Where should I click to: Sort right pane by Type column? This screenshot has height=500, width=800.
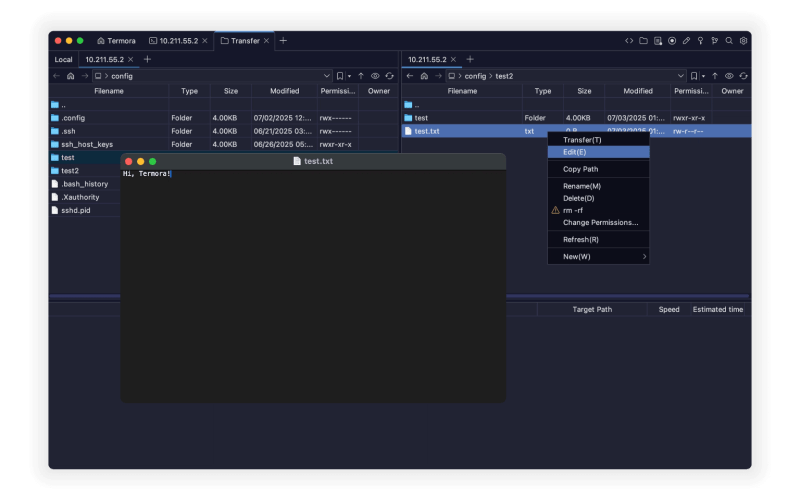coord(543,91)
